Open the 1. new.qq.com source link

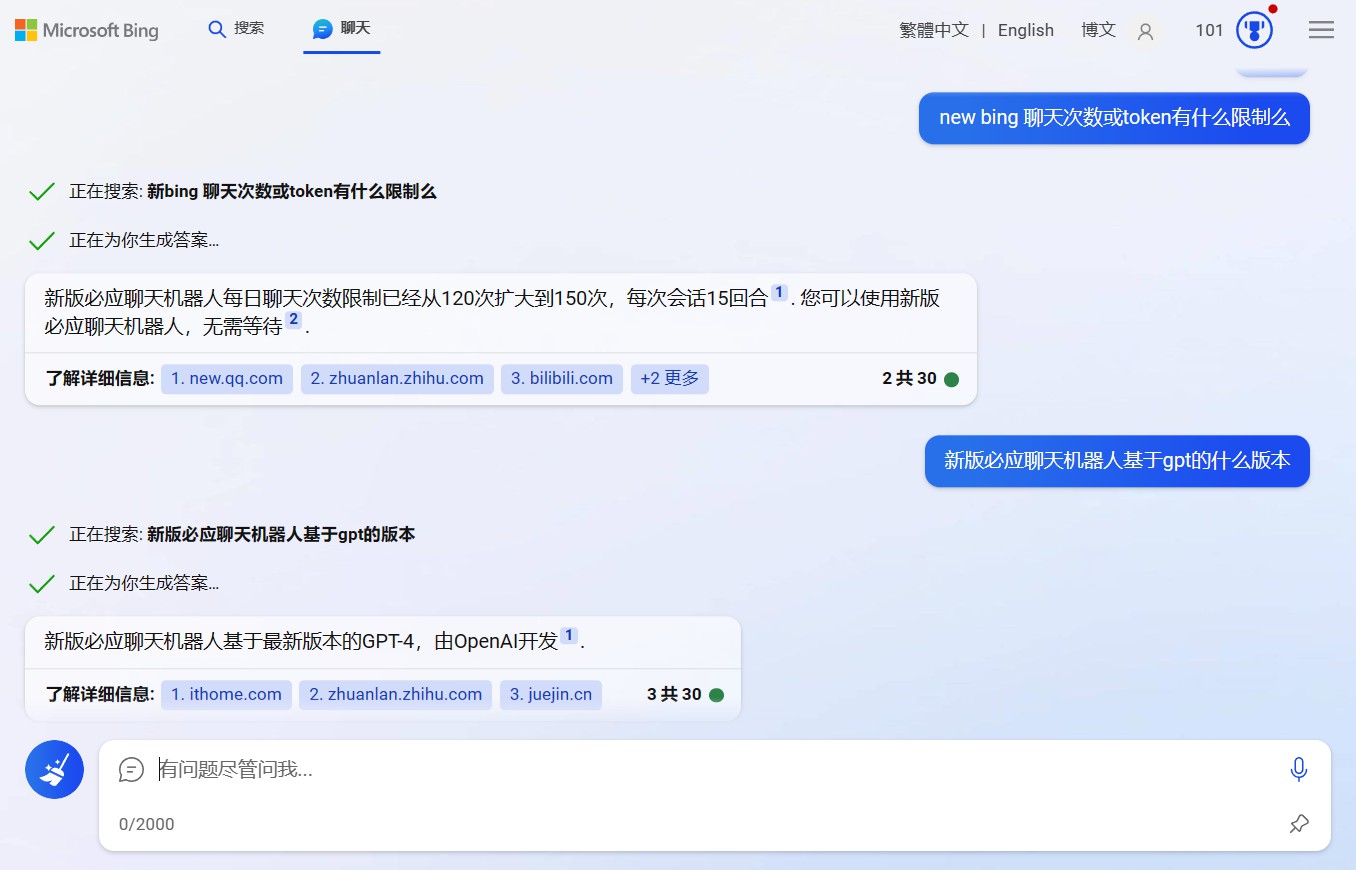(227, 379)
